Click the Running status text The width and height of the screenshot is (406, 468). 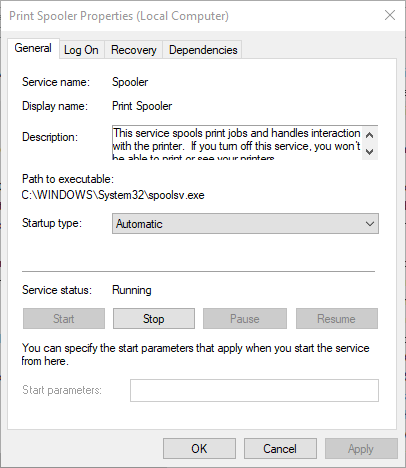(132, 290)
